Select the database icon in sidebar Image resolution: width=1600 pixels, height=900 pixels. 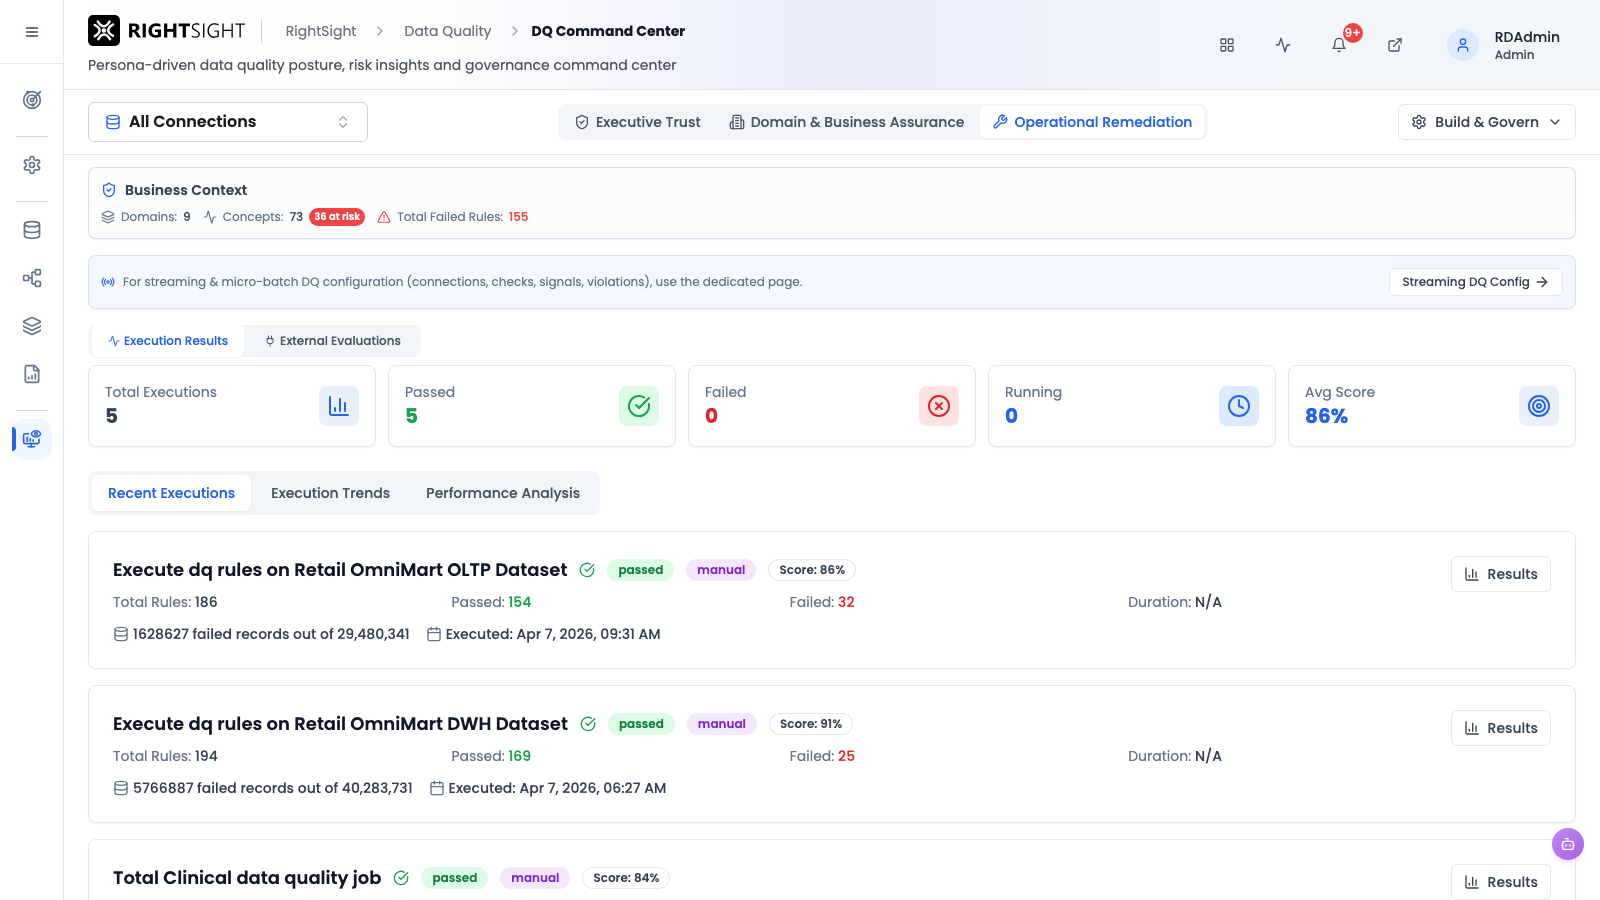click(32, 230)
